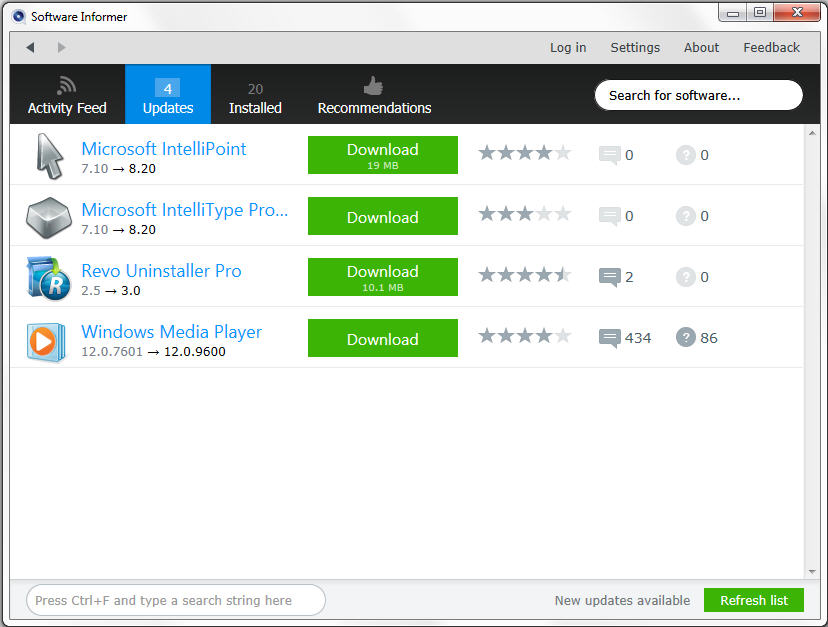The image size is (828, 627).
Task: Click the back navigation arrow
Action: 30,47
